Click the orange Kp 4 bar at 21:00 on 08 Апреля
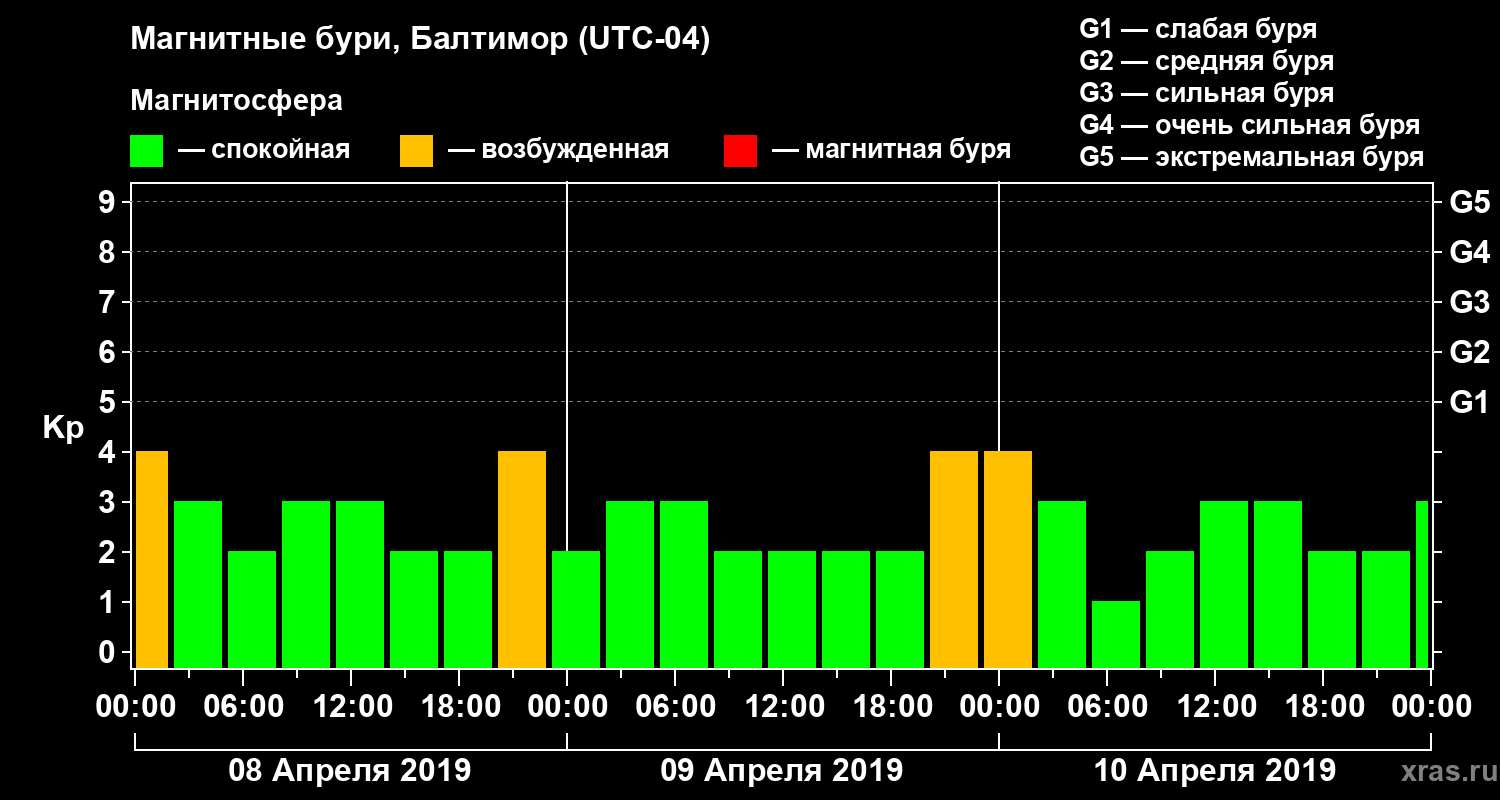 coord(522,559)
